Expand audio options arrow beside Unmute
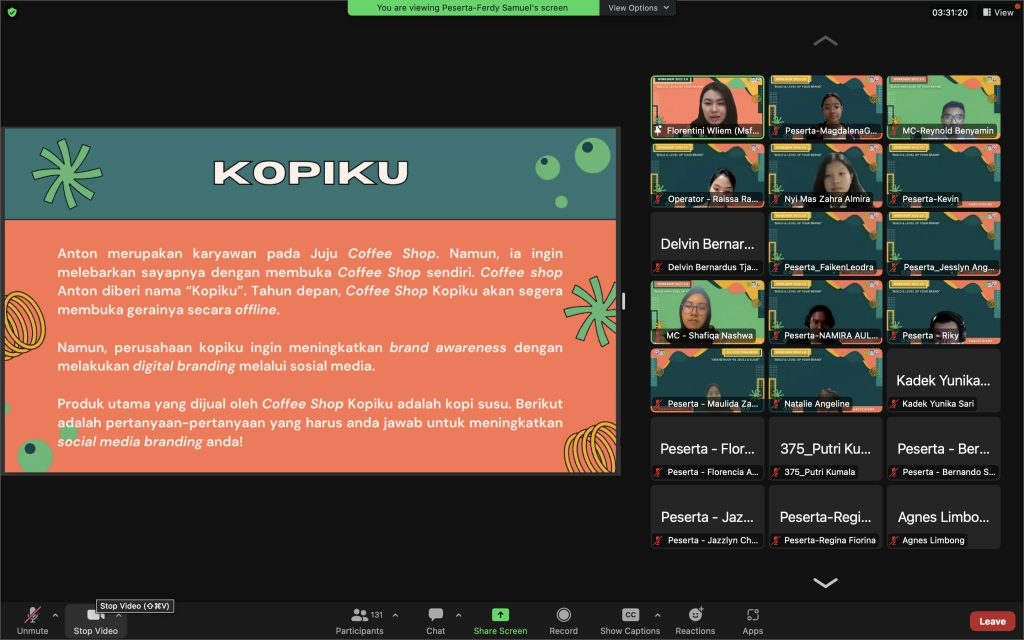 (x=55, y=615)
